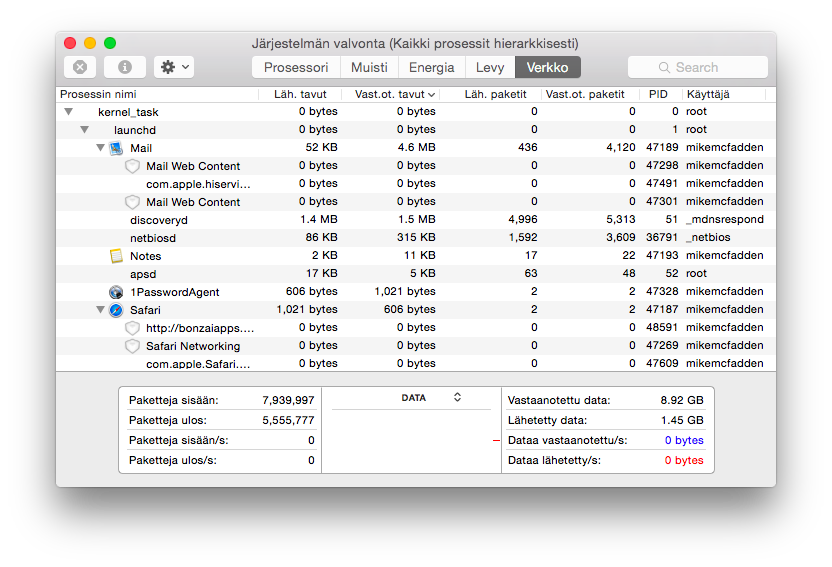The image size is (832, 567).
Task: Click the blue Dataa vastaanotettu/s value
Action: coord(684,441)
